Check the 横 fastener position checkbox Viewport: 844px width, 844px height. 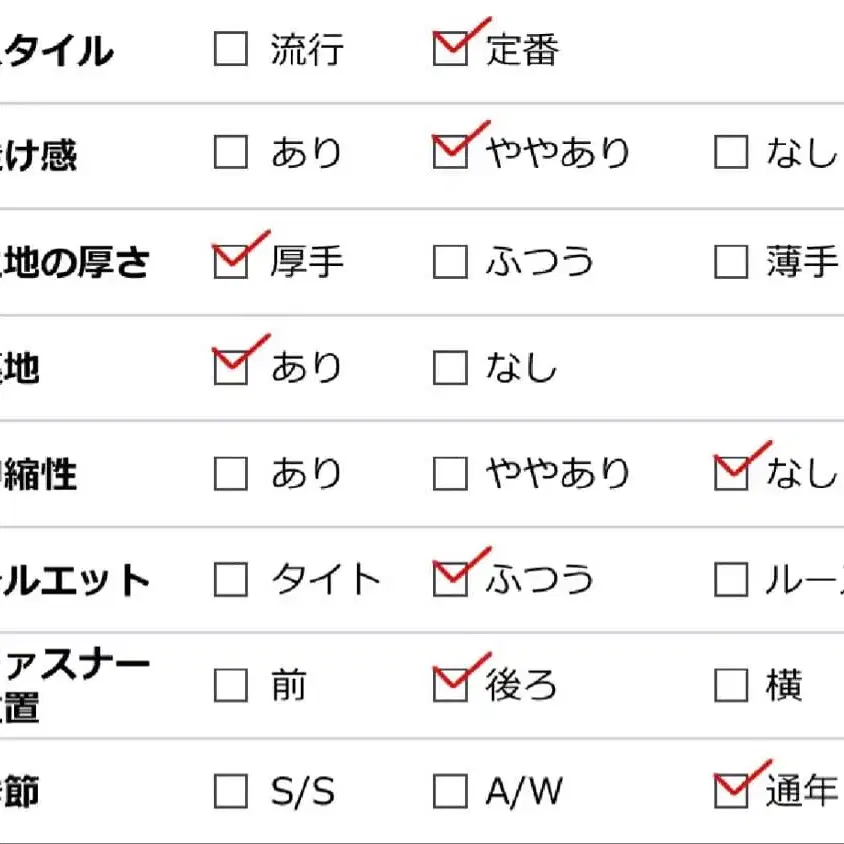point(731,685)
